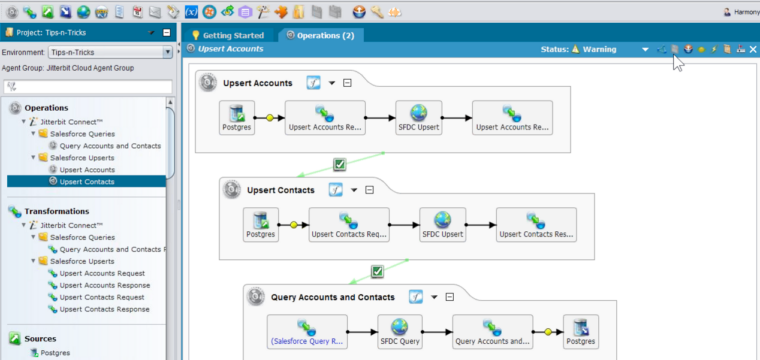Open the project panel dropdown arrow
Viewport: 760px width, 360px height.
point(151,33)
